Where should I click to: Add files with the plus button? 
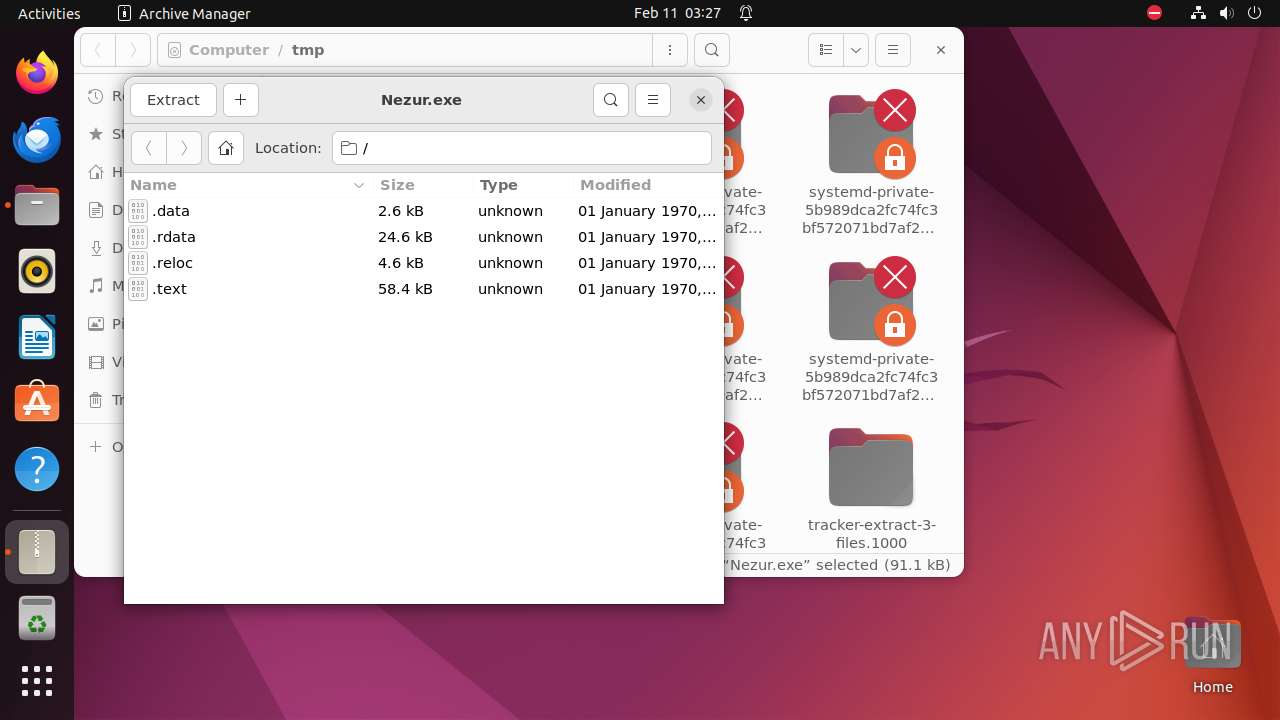pos(241,100)
